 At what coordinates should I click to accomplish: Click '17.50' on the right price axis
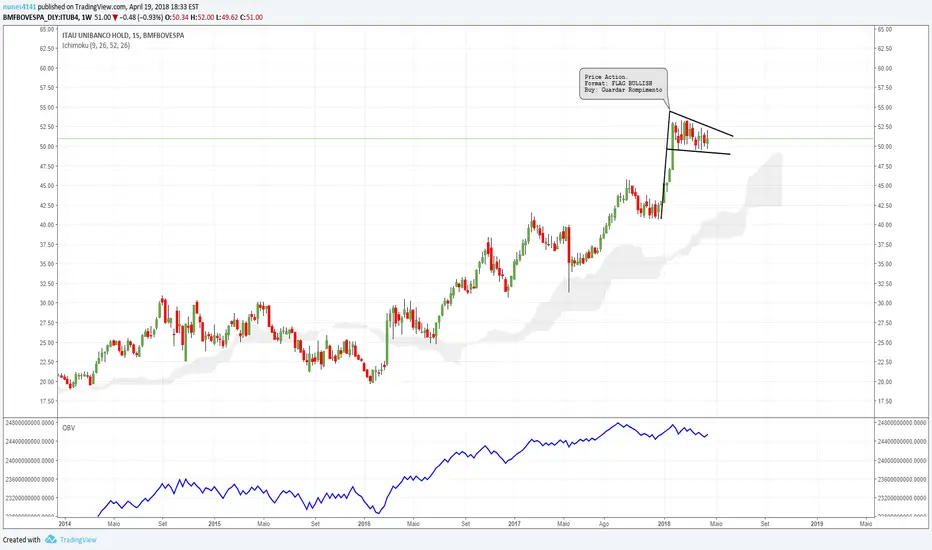[884, 401]
